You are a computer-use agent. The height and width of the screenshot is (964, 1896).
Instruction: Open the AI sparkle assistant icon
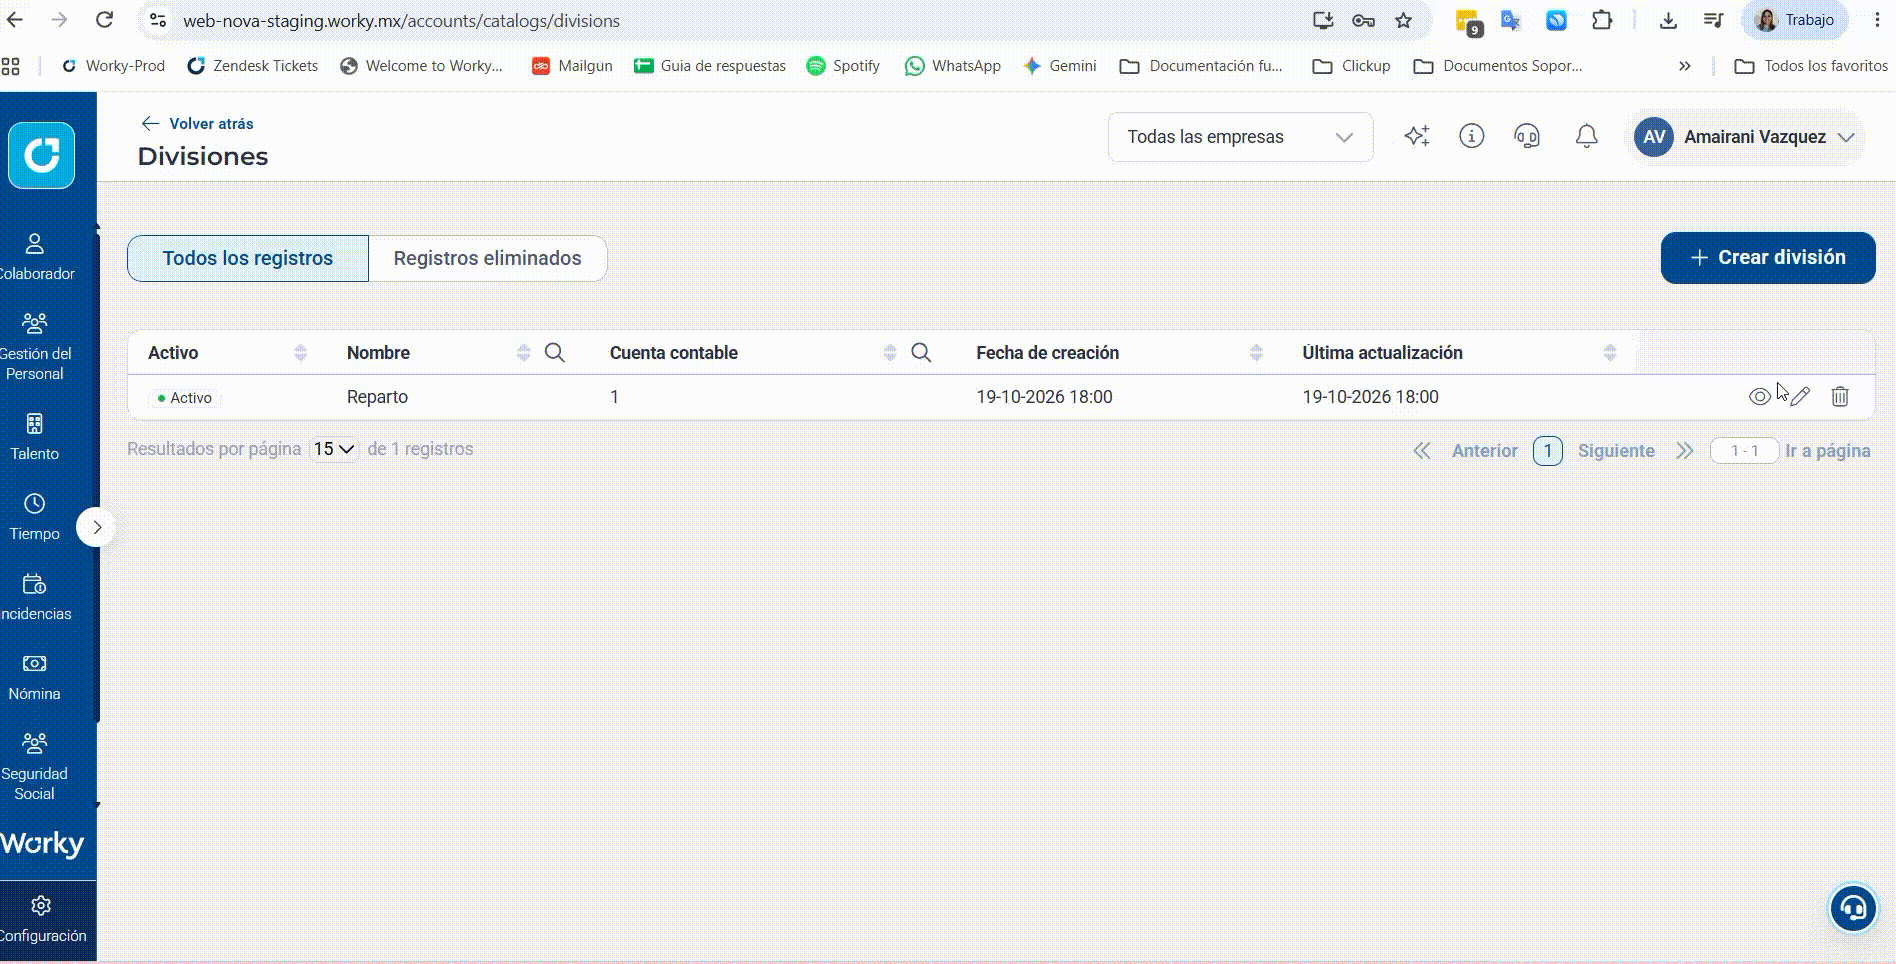1417,137
